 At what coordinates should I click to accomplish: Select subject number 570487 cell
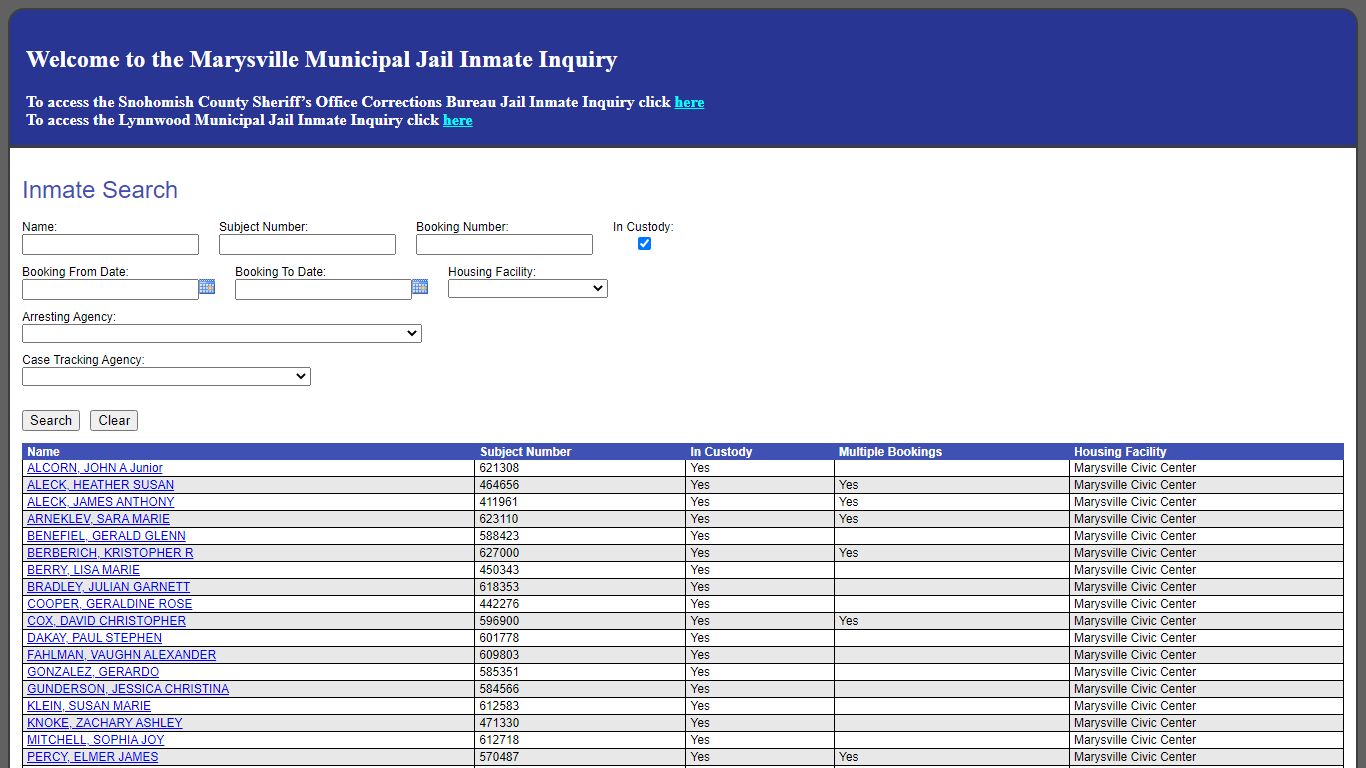[581, 757]
